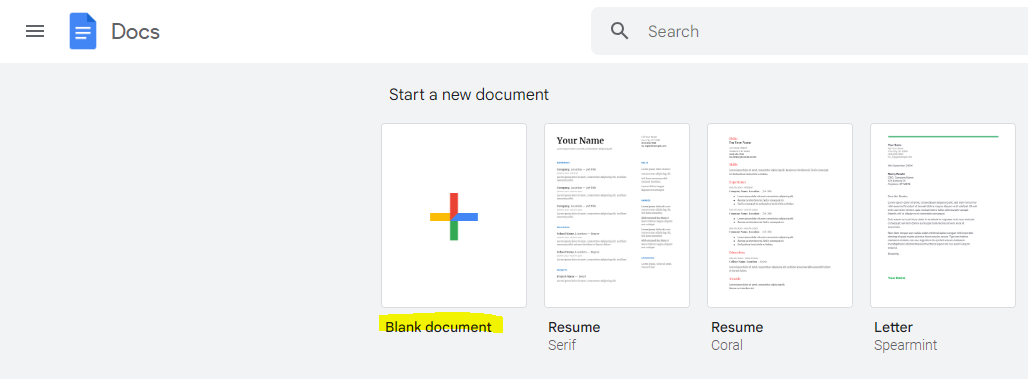Click the highlighted "Blank document" label
This screenshot has width=1028, height=380.
point(439,326)
